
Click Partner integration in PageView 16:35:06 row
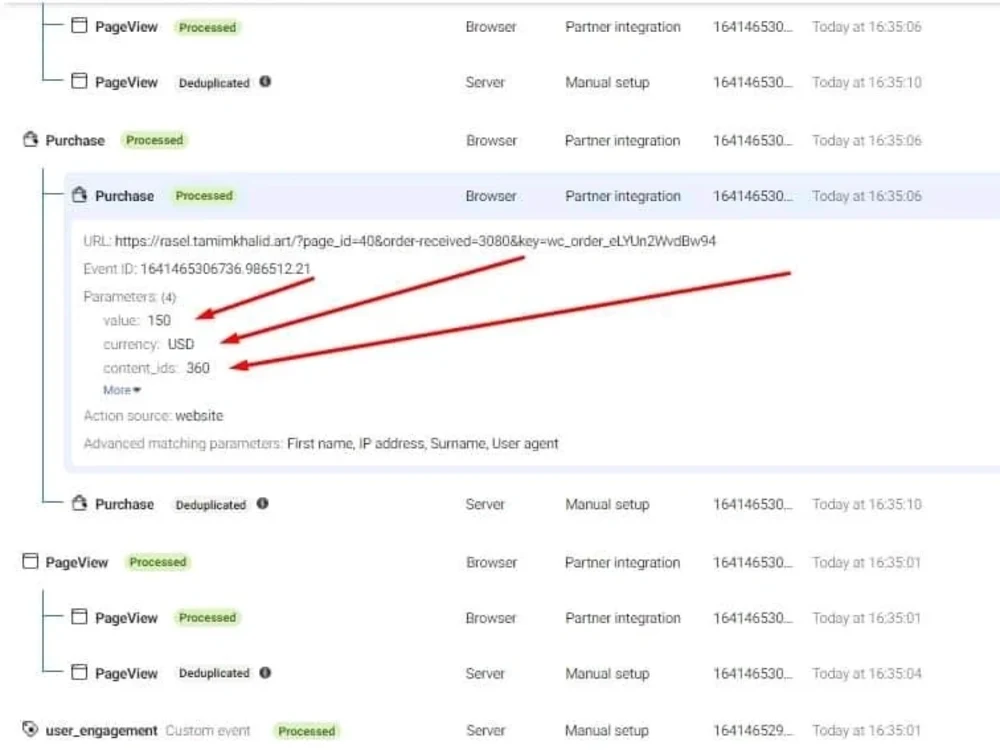pos(622,27)
